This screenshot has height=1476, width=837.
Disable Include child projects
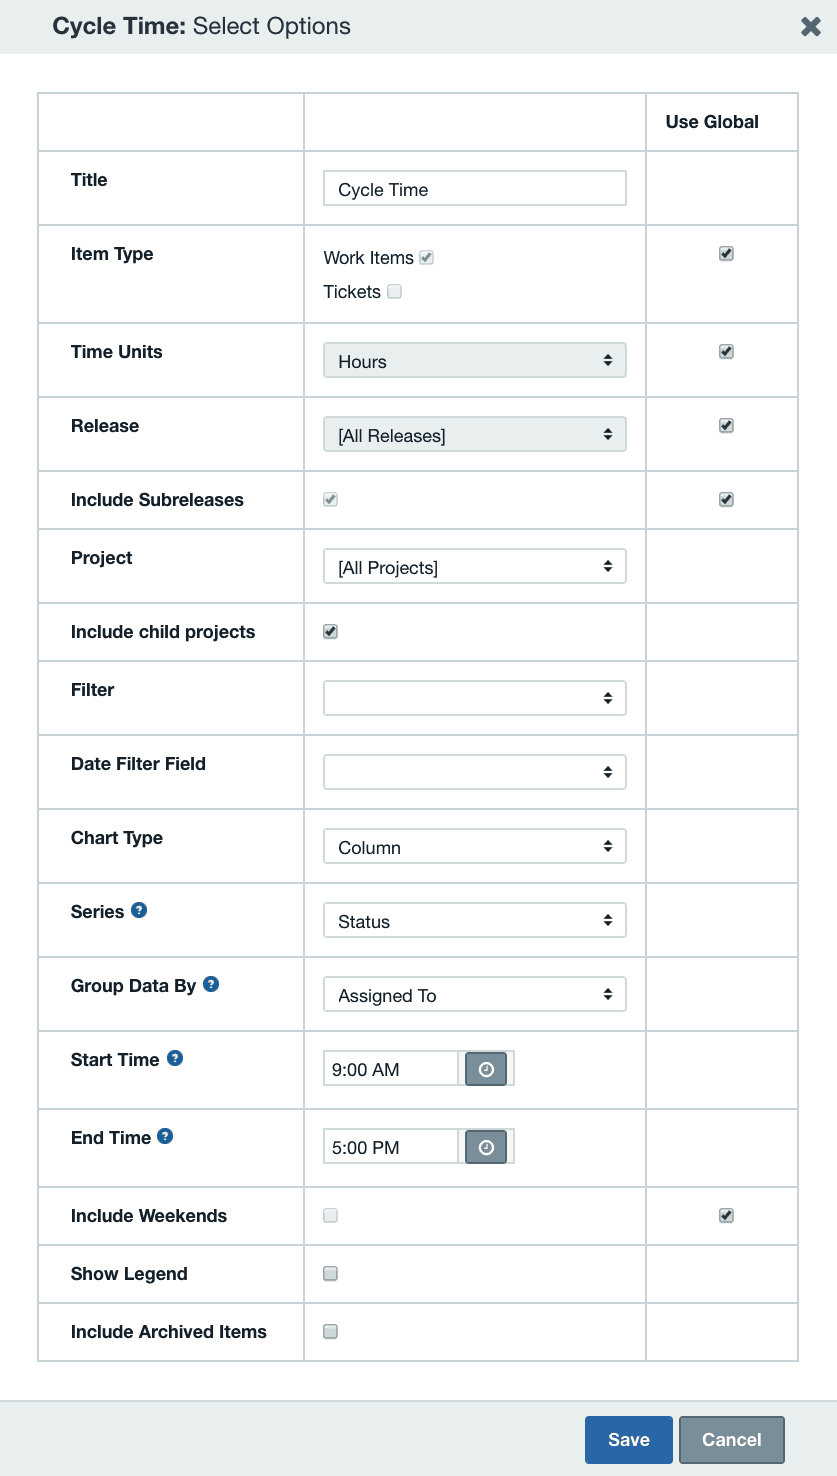[x=330, y=631]
